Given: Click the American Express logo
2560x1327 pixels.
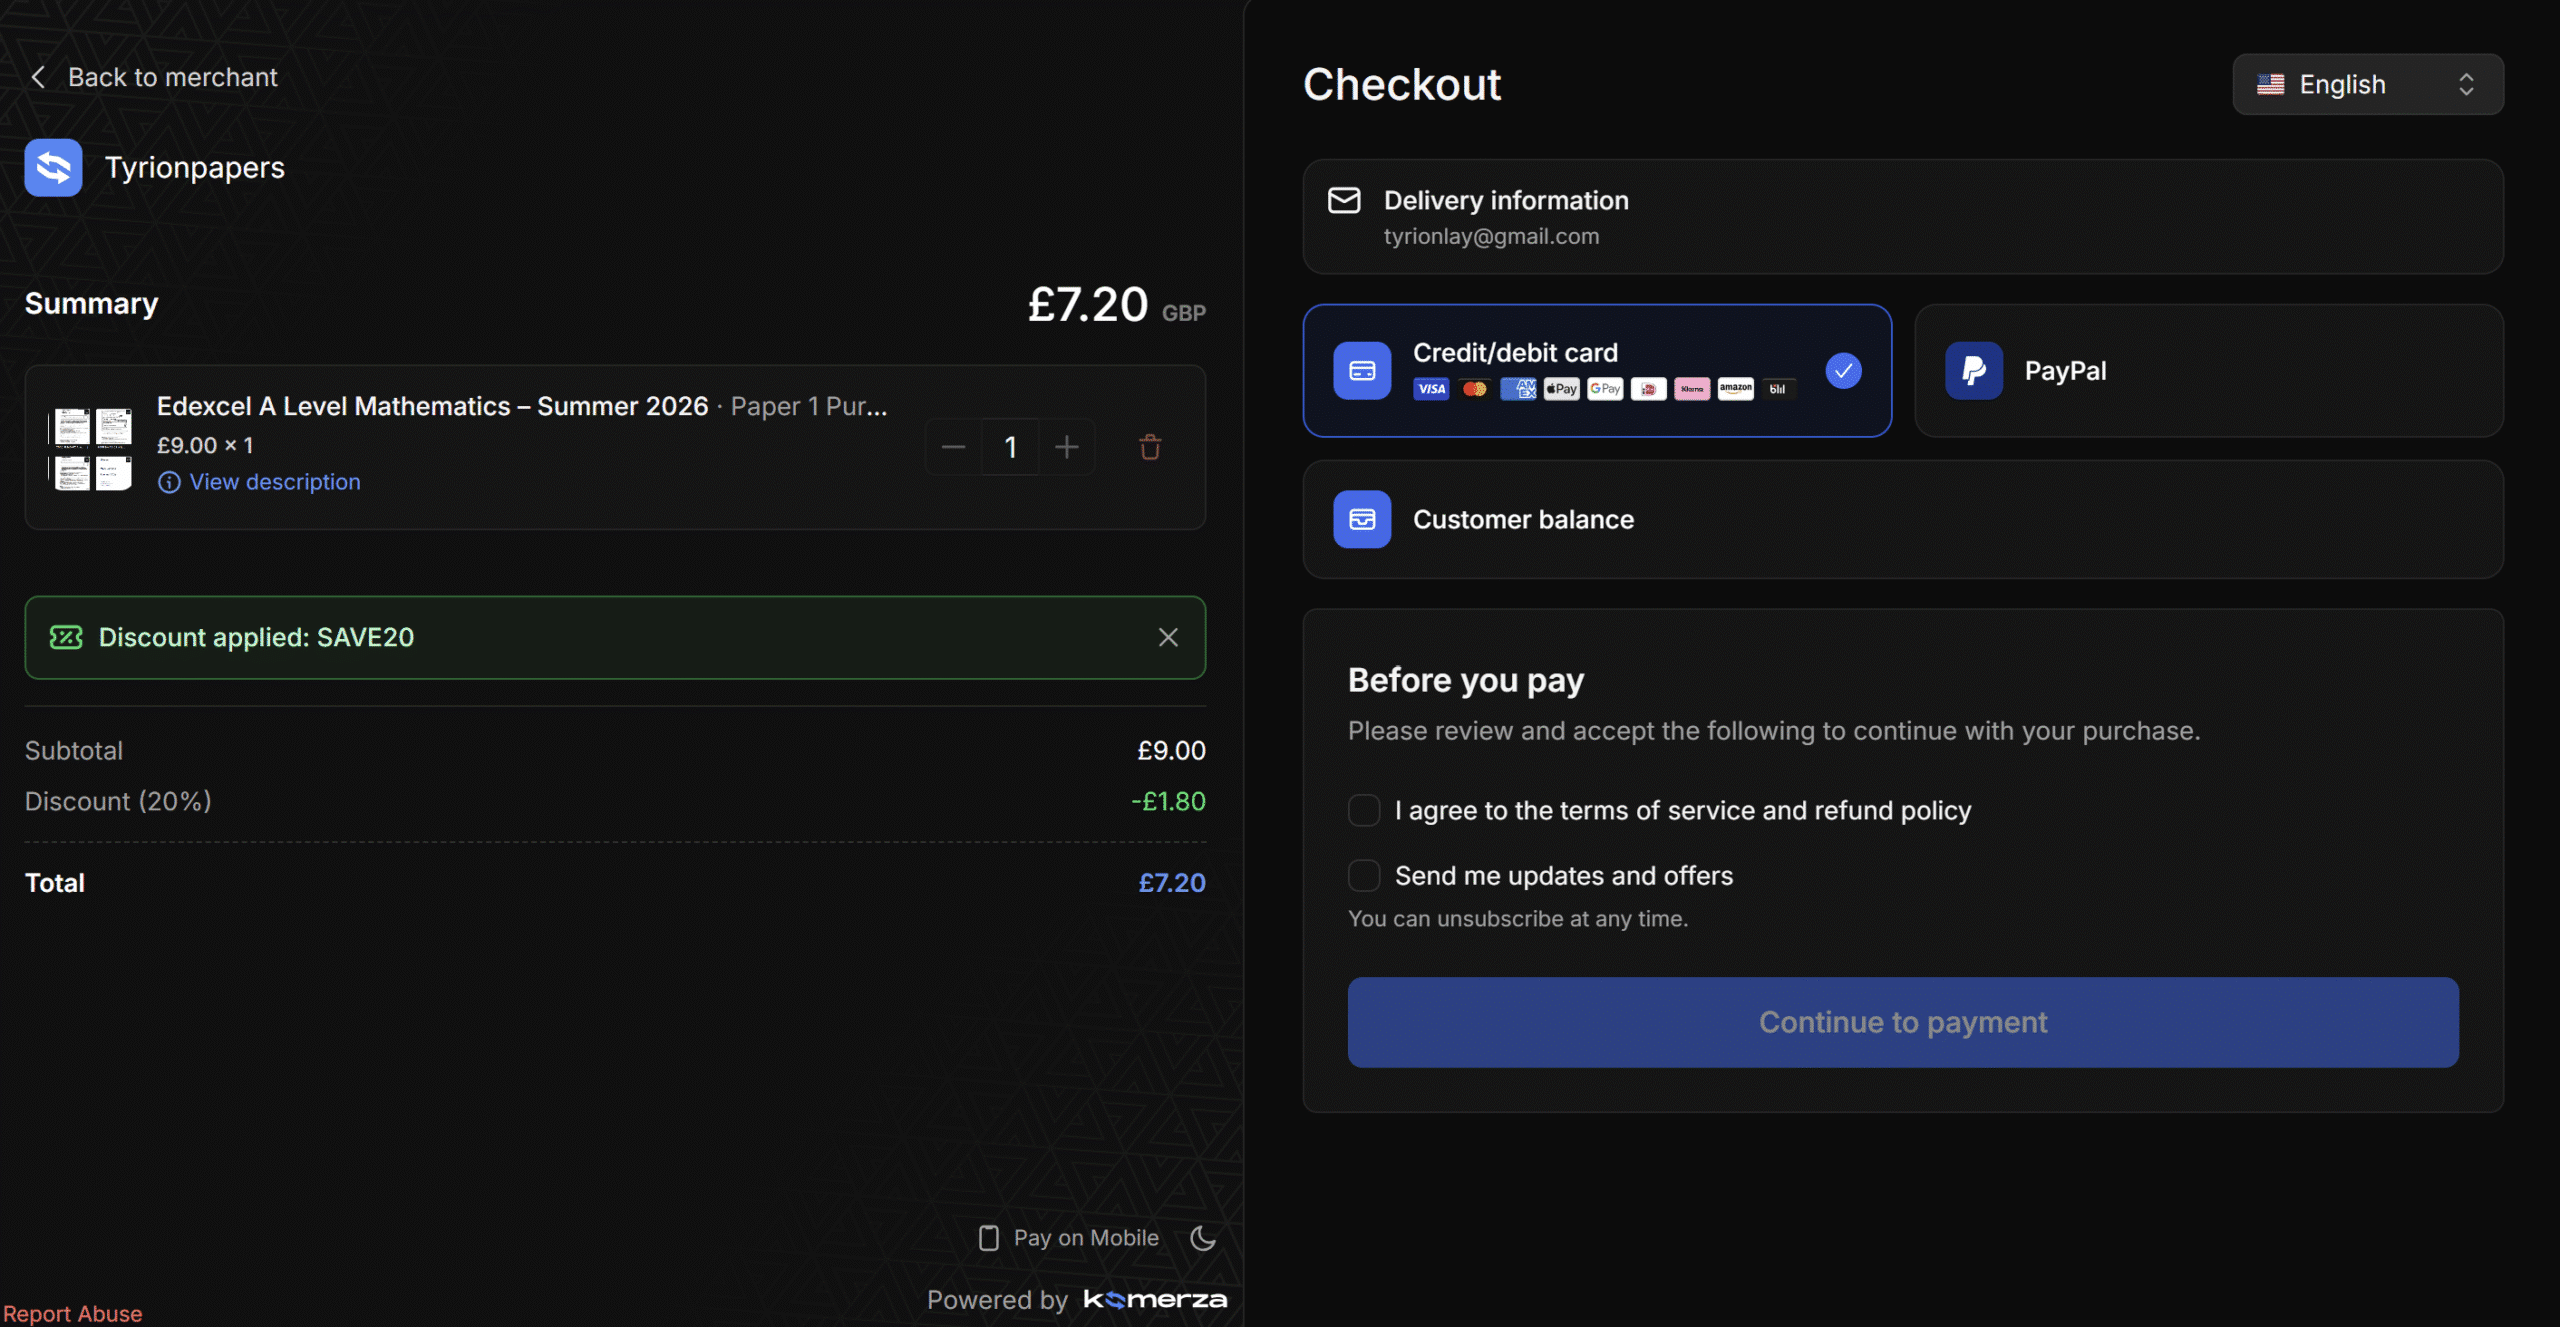Looking at the screenshot, I should pos(1518,389).
